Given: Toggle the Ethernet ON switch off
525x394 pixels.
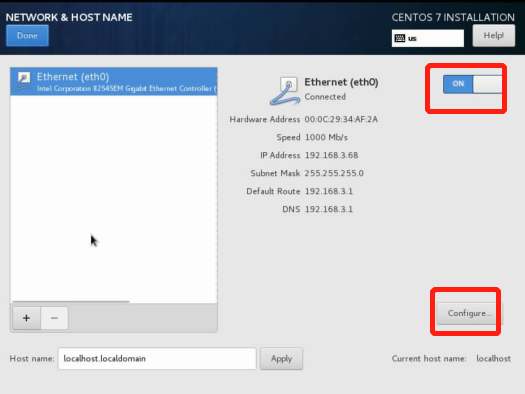Looking at the screenshot, I should click(472, 84).
